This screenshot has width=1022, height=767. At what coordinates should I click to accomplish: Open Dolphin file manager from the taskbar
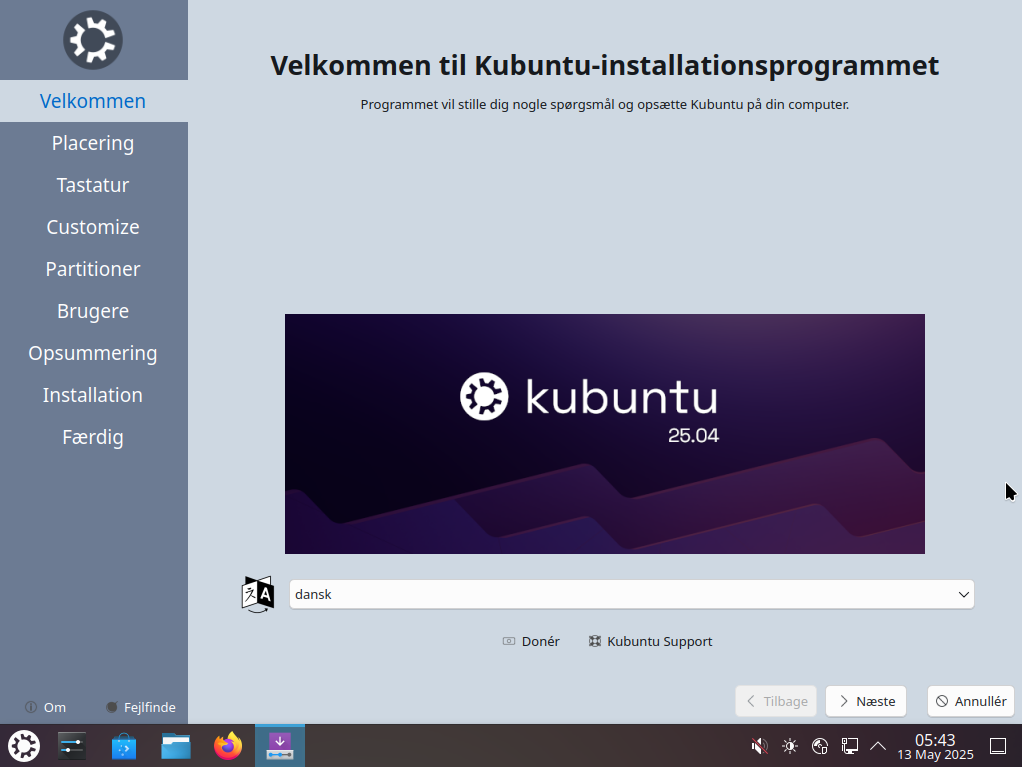click(176, 745)
